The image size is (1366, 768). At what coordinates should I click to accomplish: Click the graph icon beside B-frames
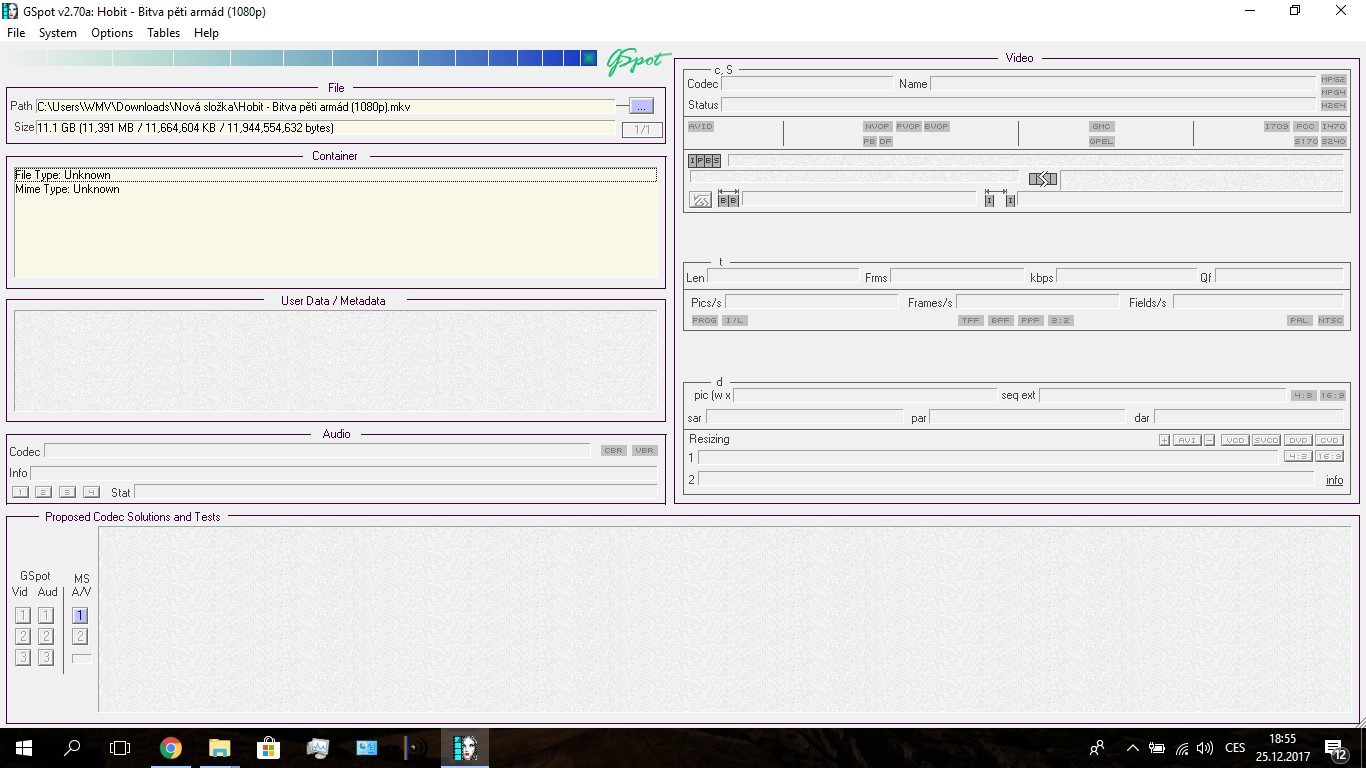point(701,200)
